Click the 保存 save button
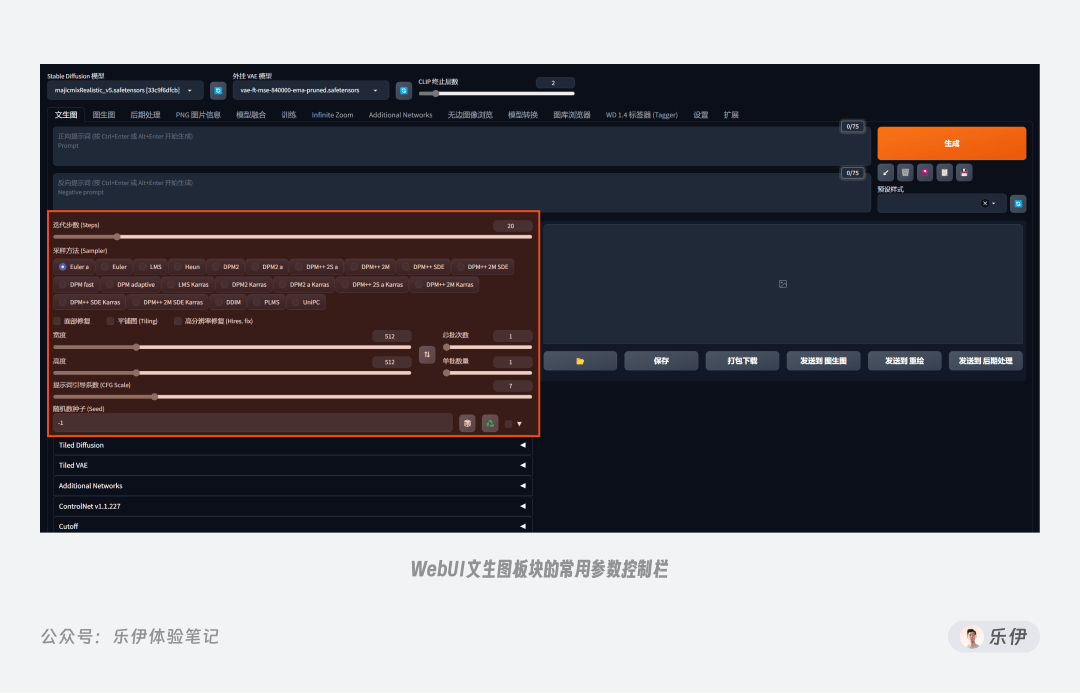Viewport: 1080px width, 693px height. pyautogui.click(x=661, y=361)
